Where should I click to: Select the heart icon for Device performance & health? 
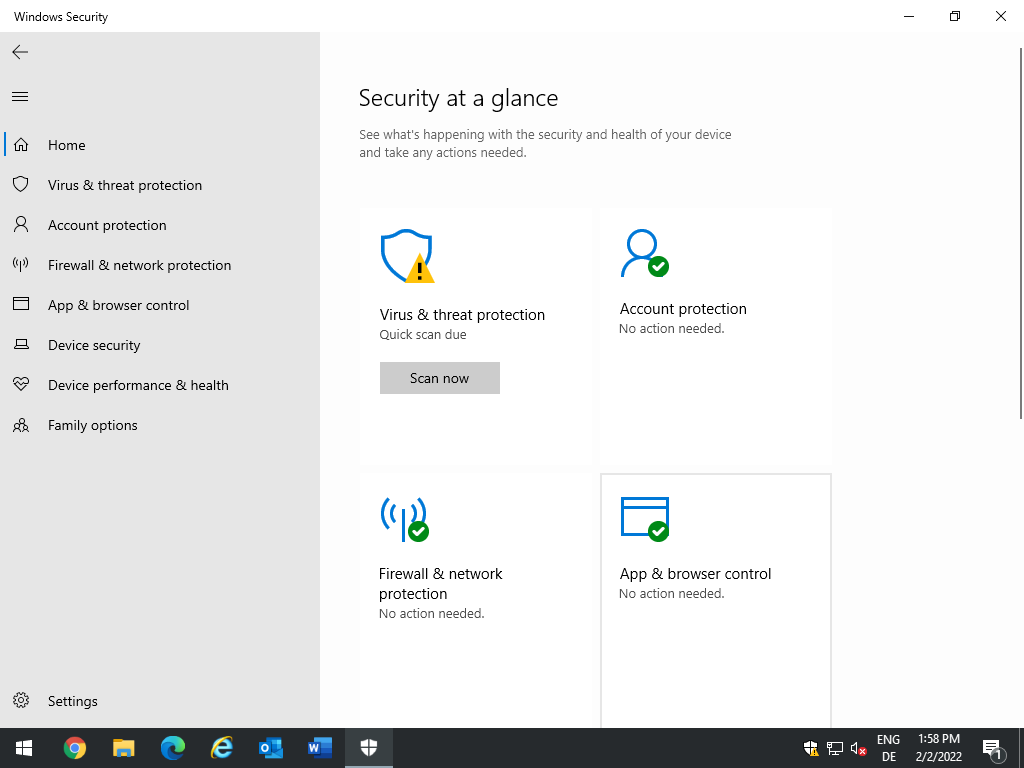(21, 385)
